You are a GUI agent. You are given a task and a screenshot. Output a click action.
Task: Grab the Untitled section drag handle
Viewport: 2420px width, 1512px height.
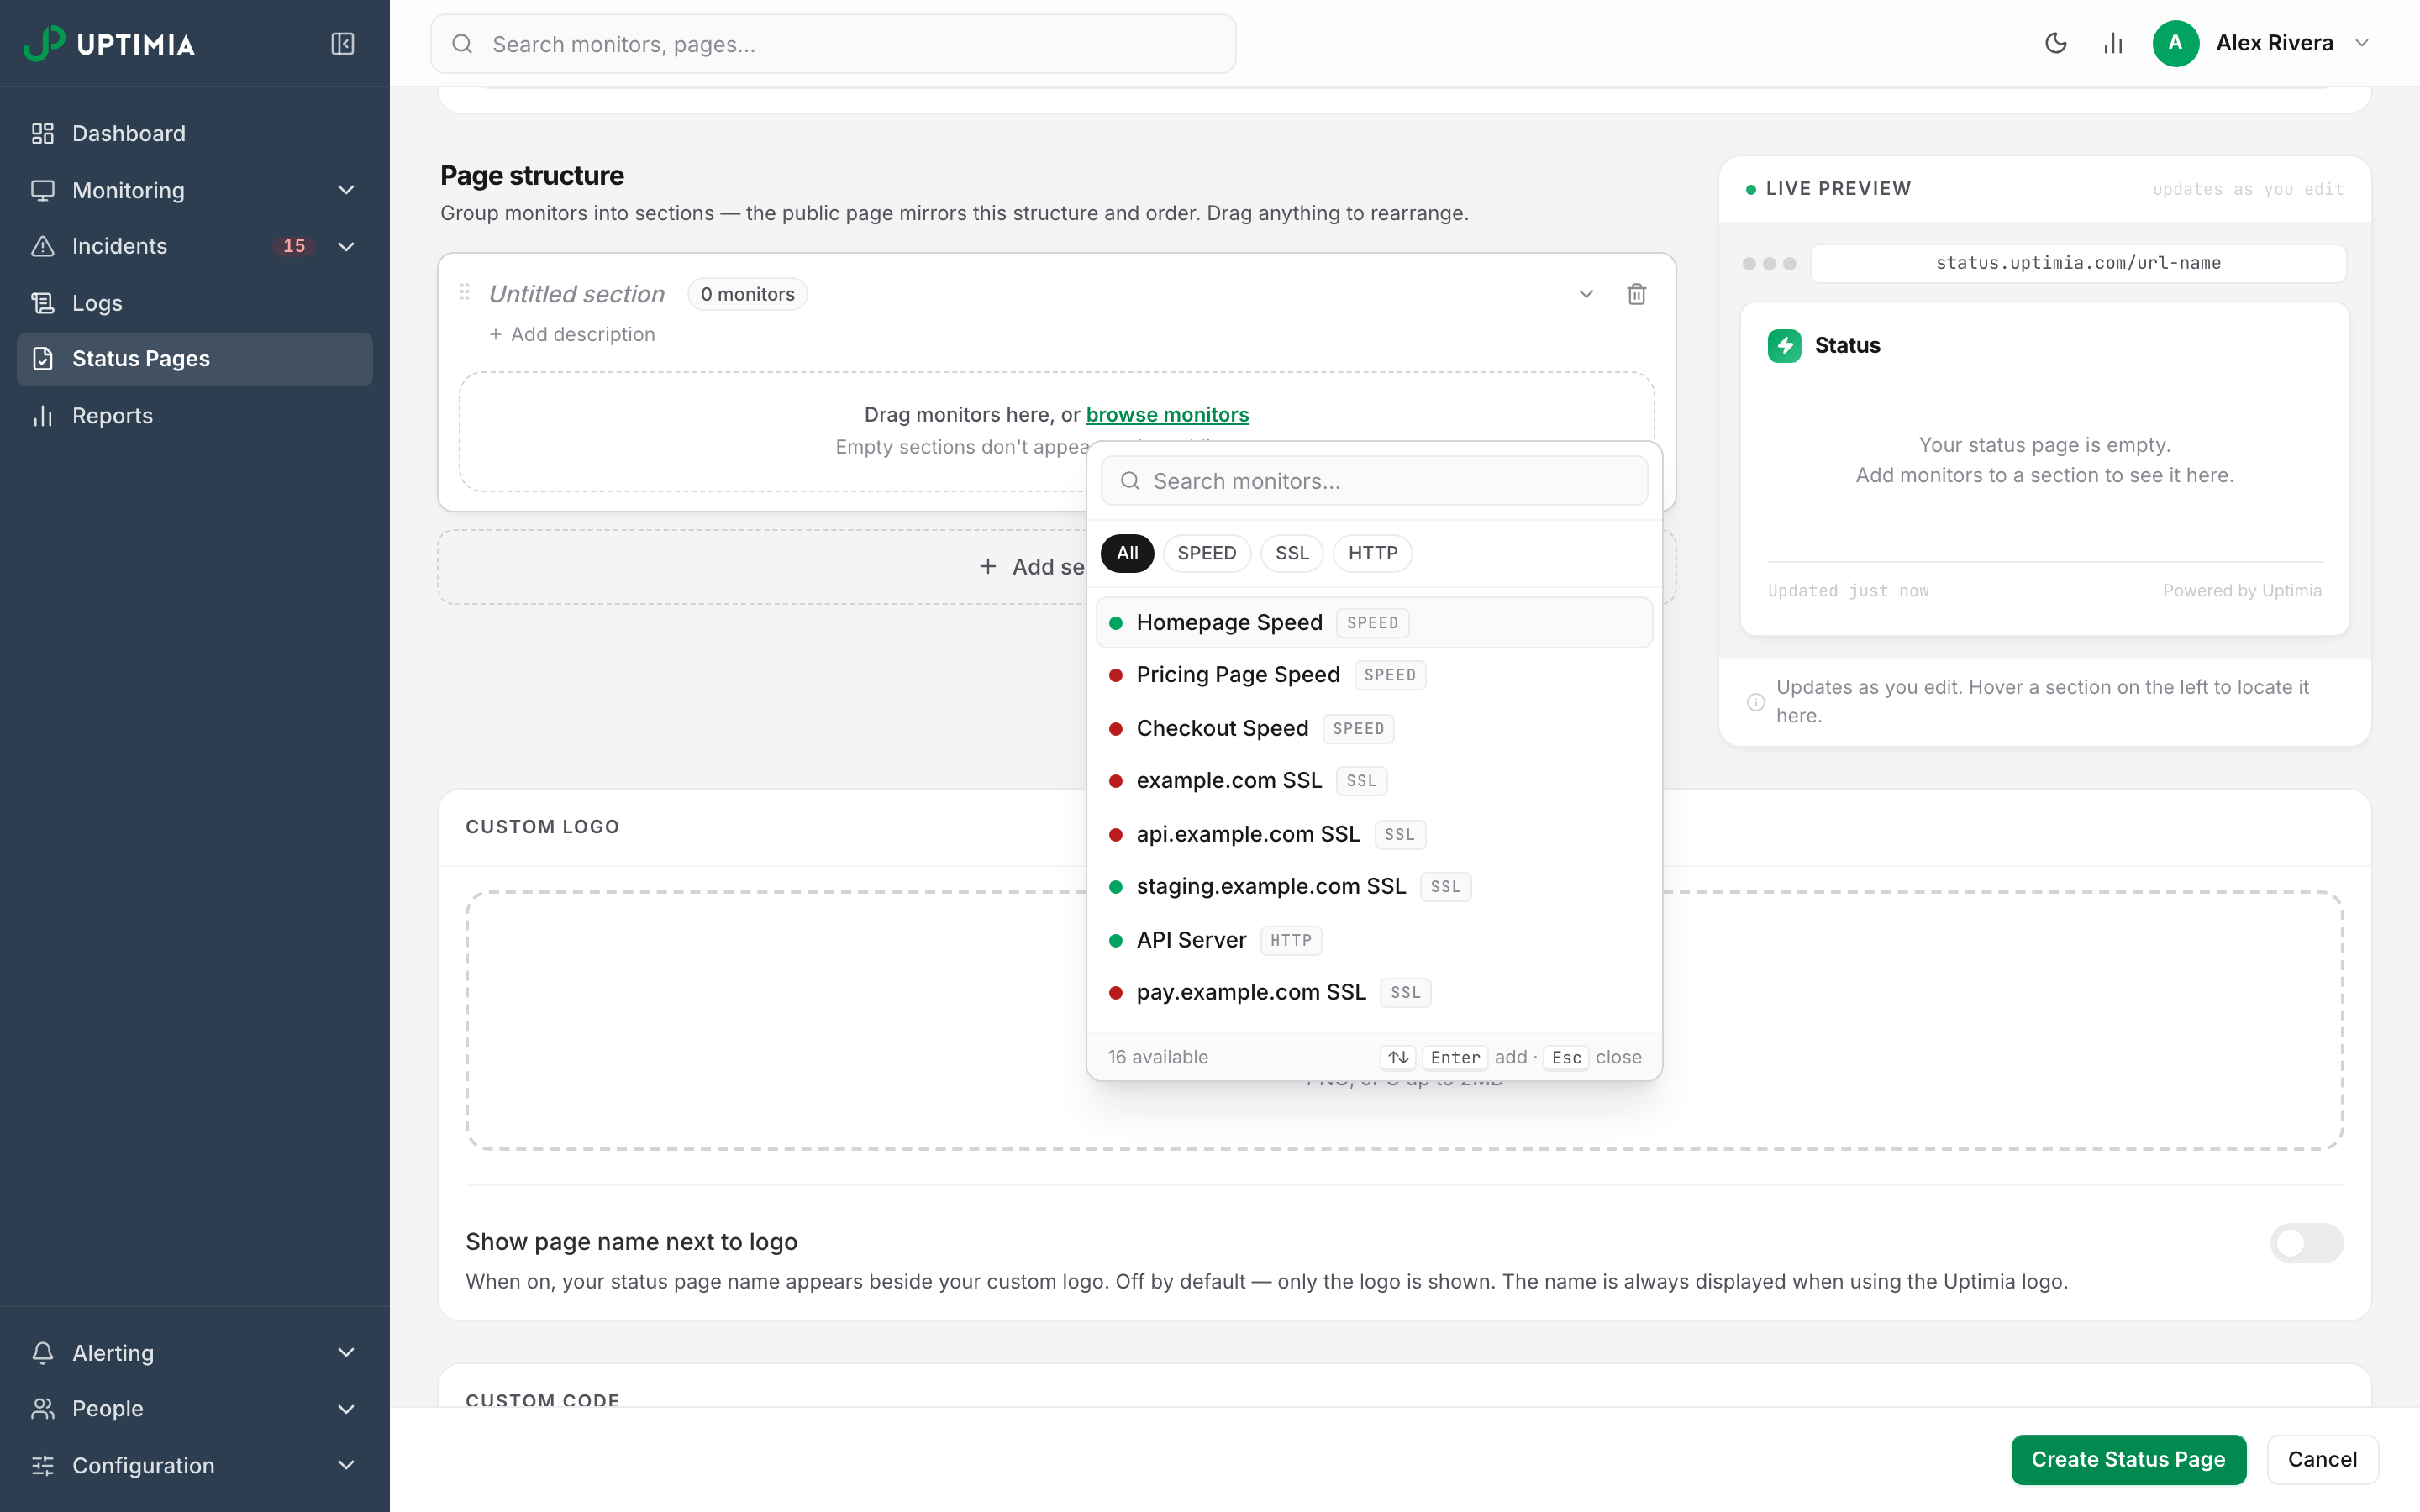tap(464, 292)
